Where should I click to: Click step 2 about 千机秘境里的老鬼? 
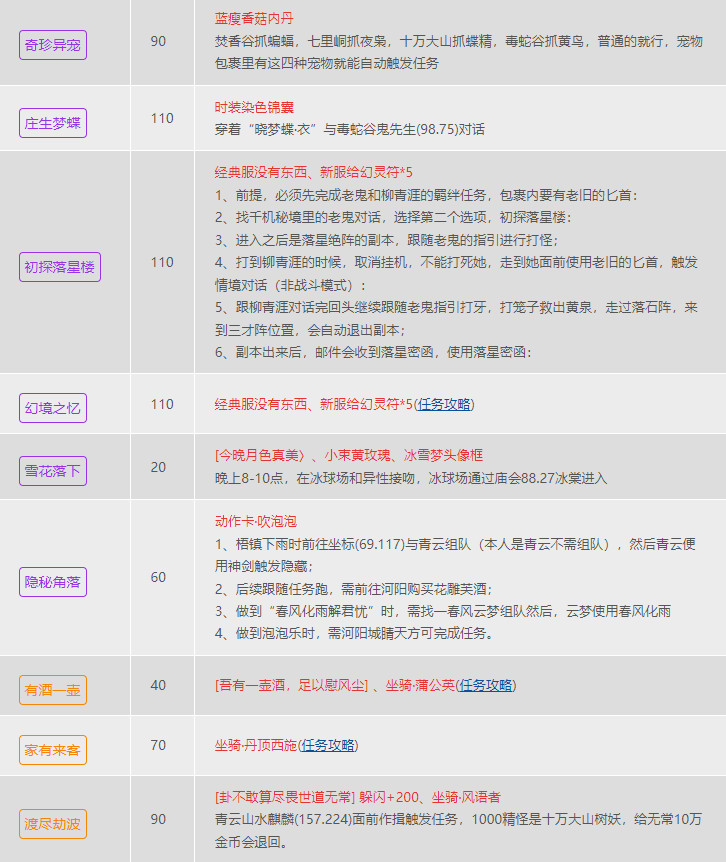[393, 218]
